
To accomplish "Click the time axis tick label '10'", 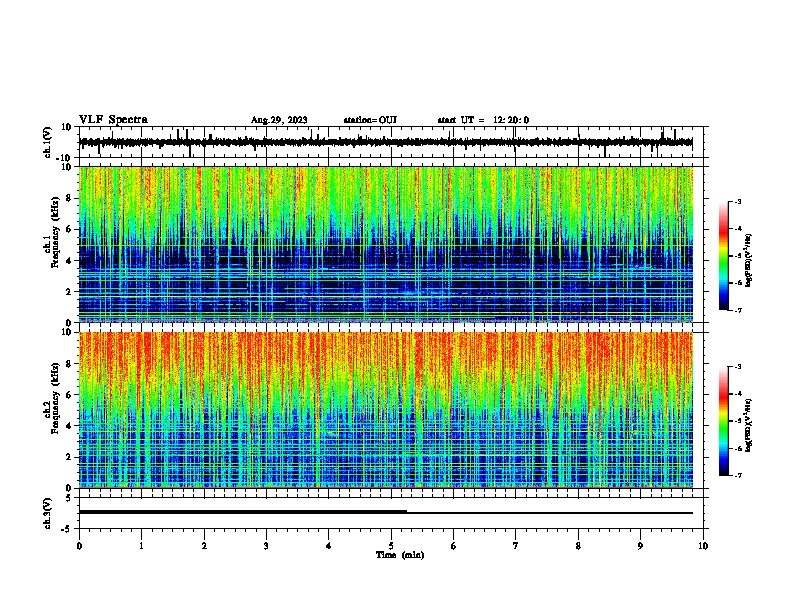I will click(x=703, y=546).
